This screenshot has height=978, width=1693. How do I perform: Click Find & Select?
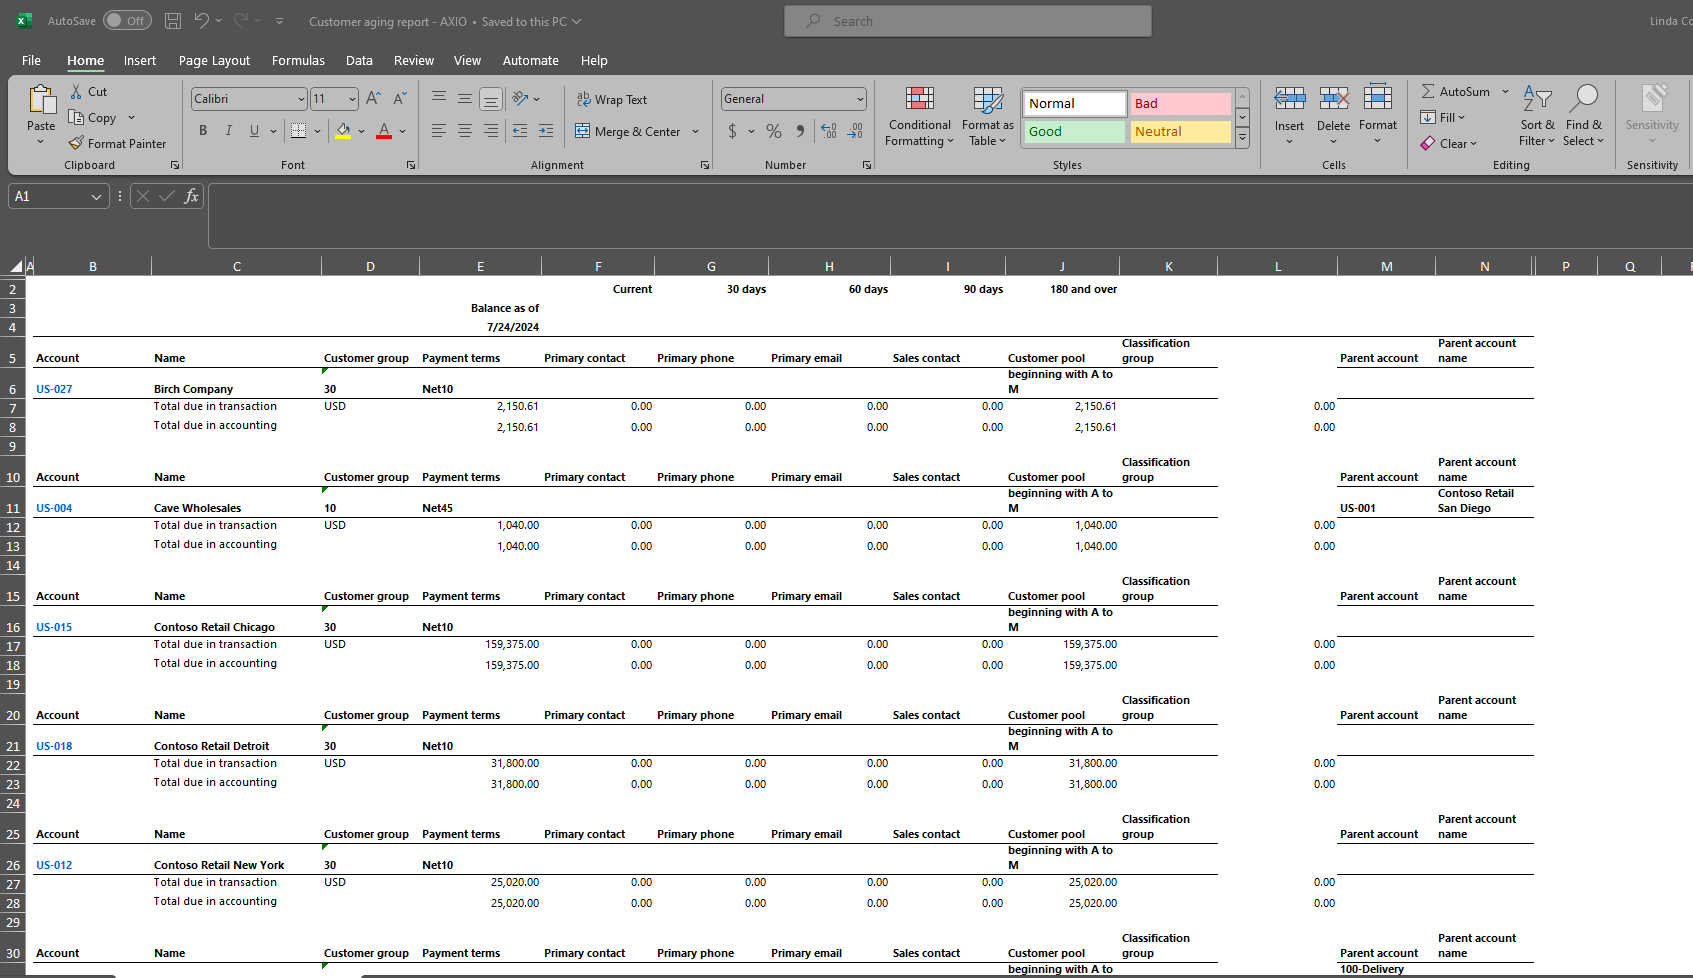1583,116
